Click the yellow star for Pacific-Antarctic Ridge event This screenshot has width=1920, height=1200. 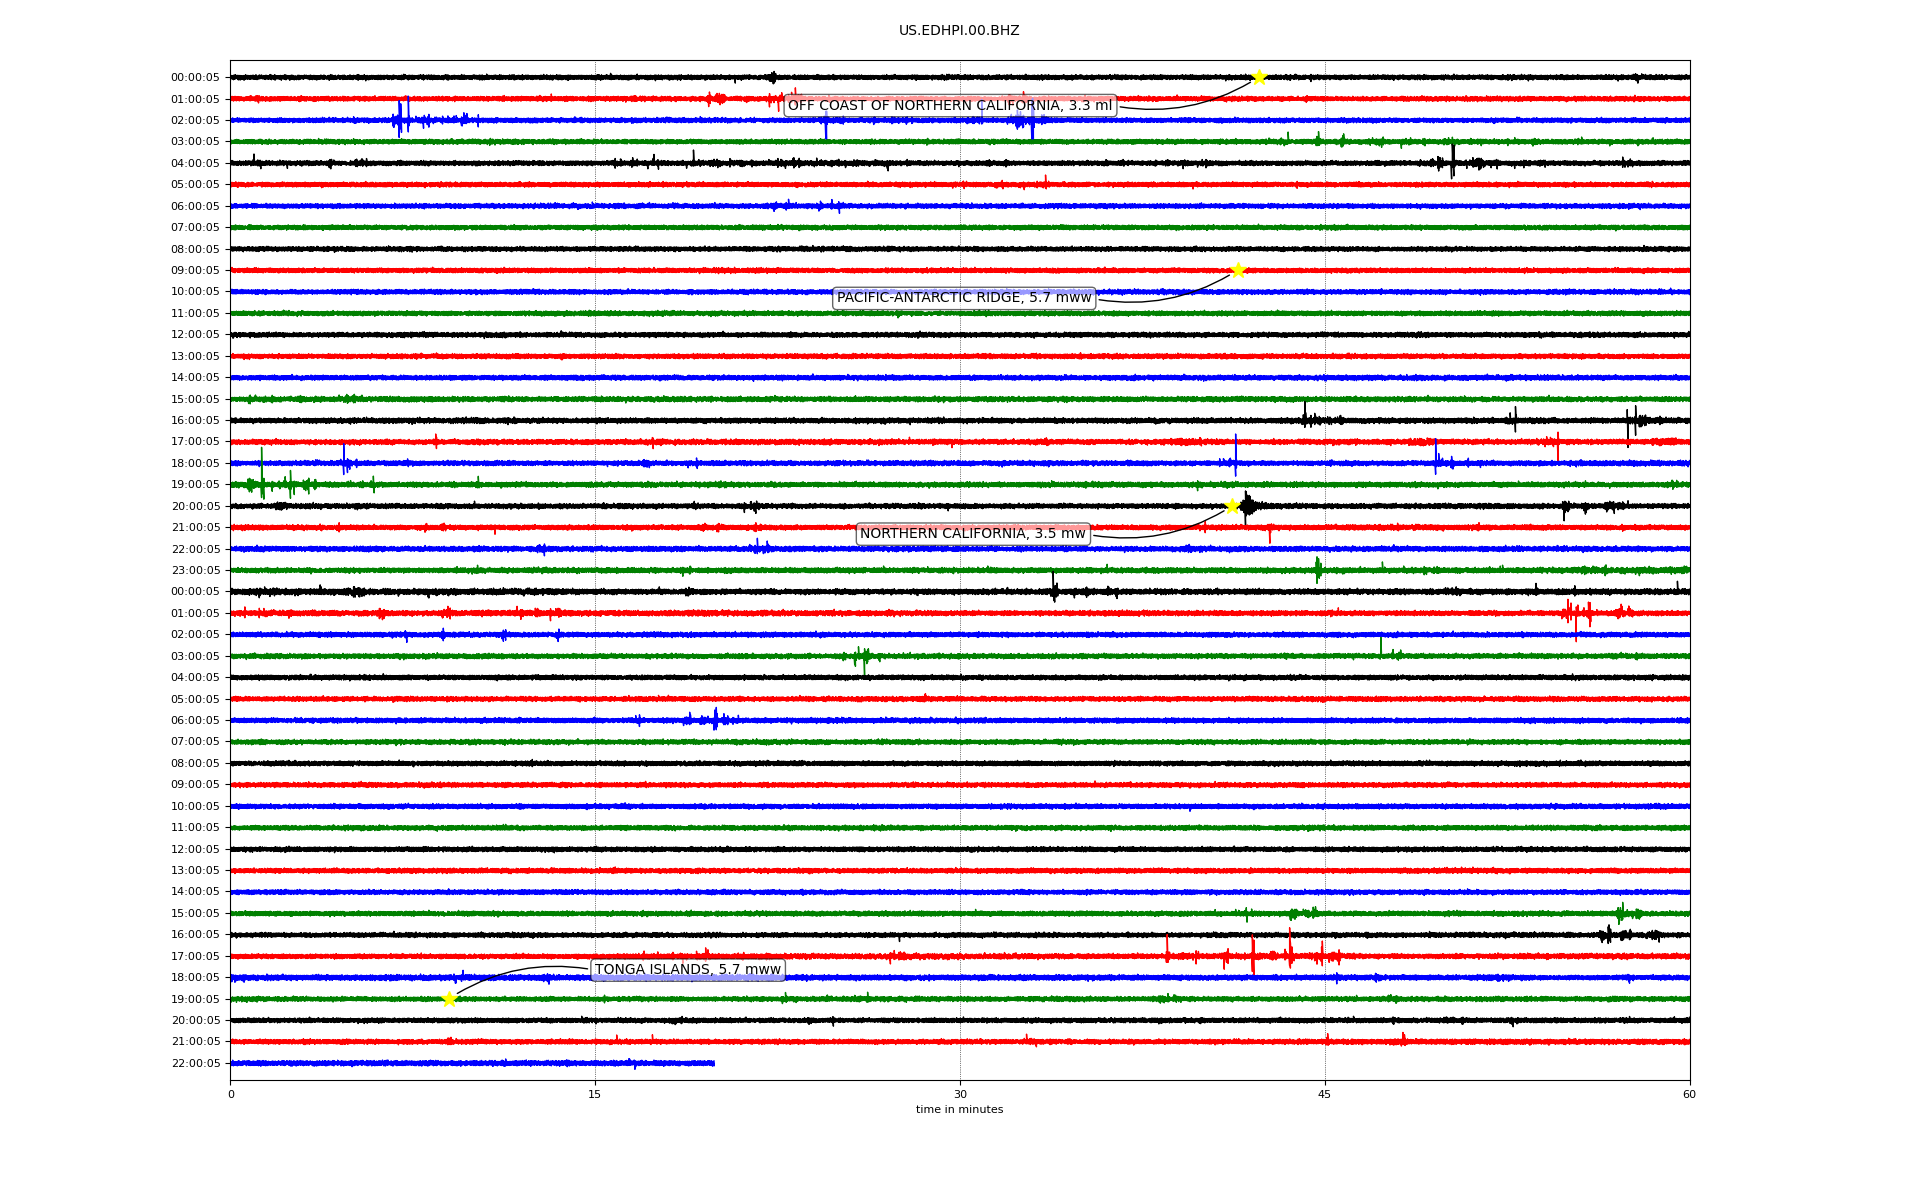[x=1238, y=270]
